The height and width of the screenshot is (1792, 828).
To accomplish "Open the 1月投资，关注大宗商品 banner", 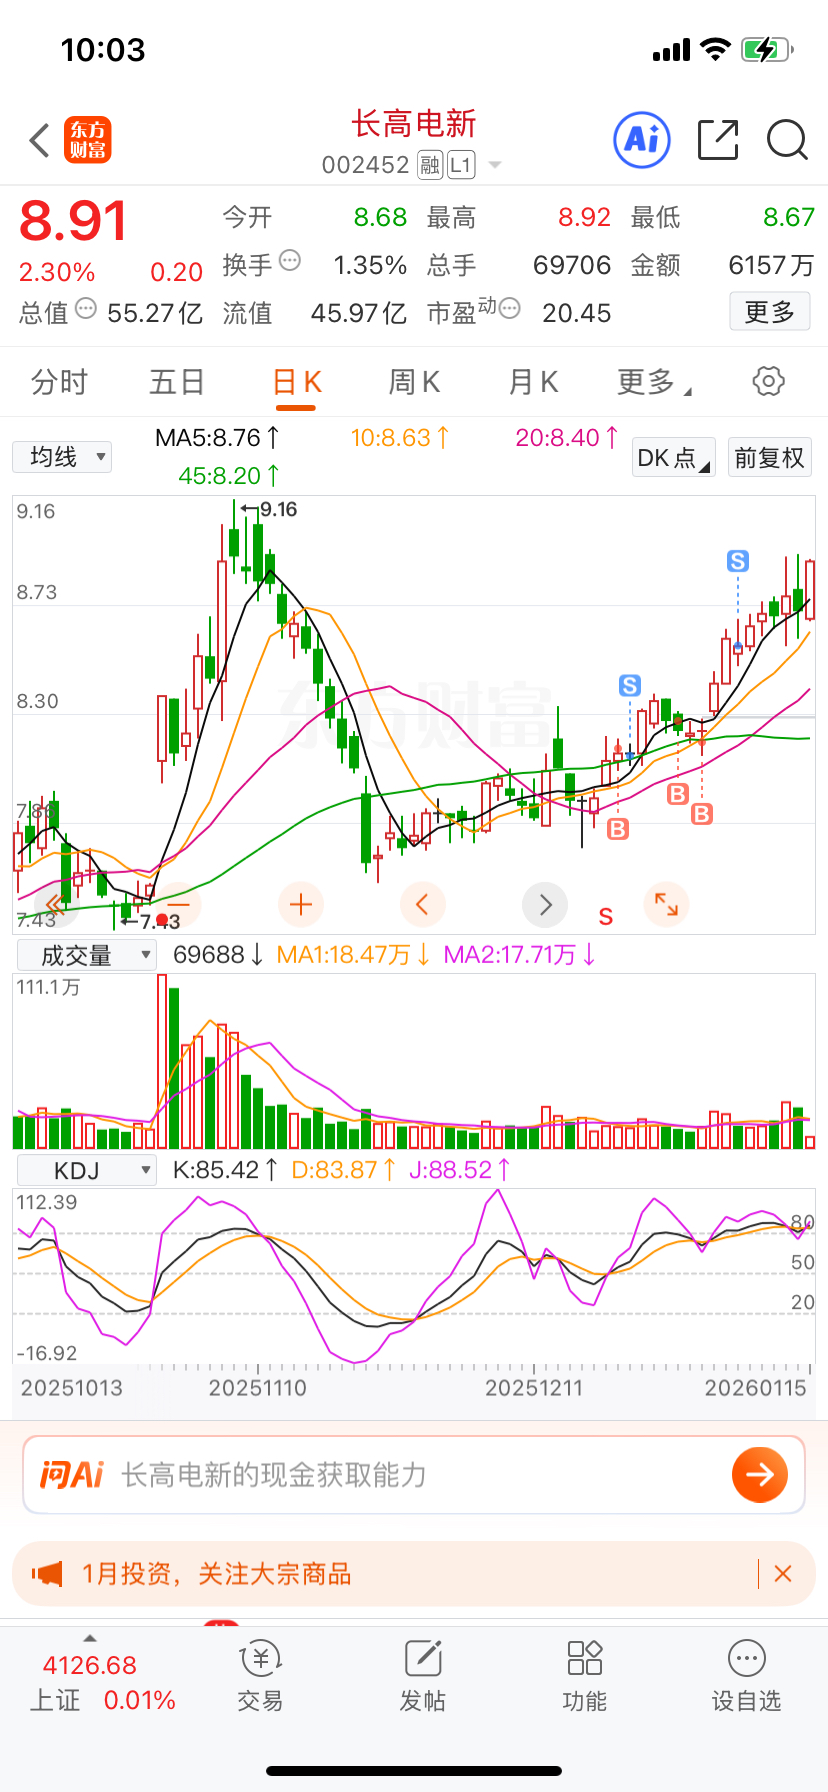I will 414,1574.
